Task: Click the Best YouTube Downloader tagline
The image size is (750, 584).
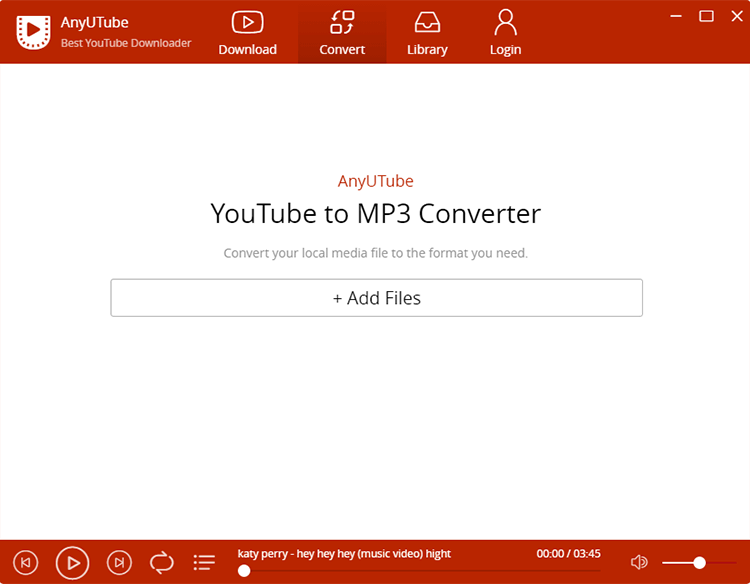Action: (x=126, y=43)
